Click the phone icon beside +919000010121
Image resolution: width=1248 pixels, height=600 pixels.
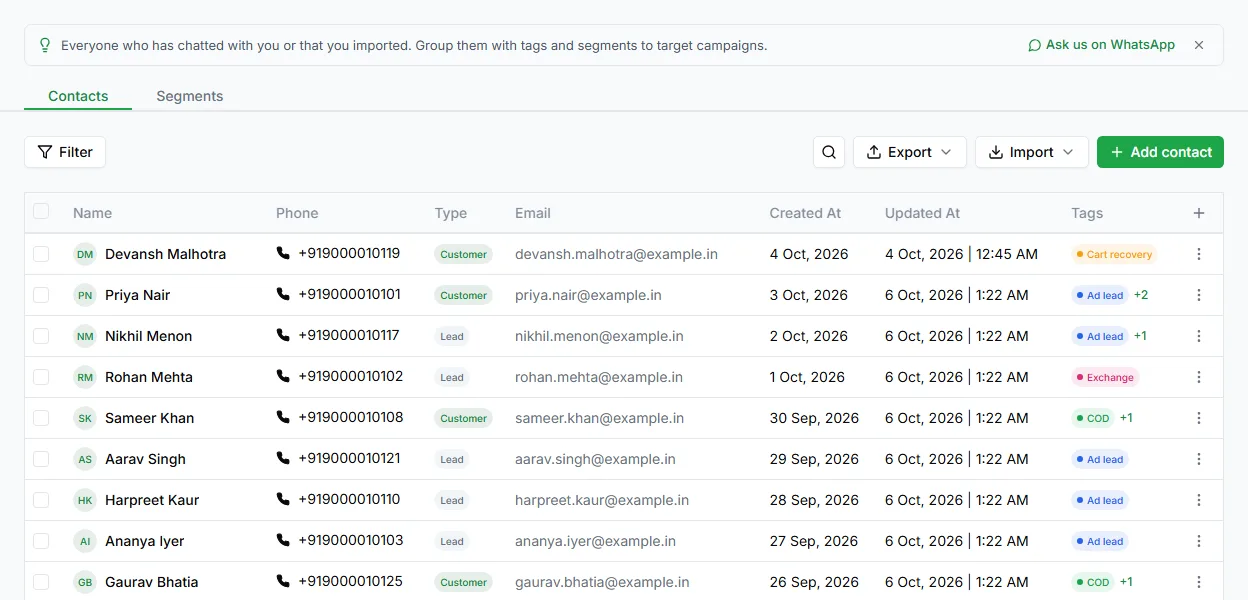(283, 458)
